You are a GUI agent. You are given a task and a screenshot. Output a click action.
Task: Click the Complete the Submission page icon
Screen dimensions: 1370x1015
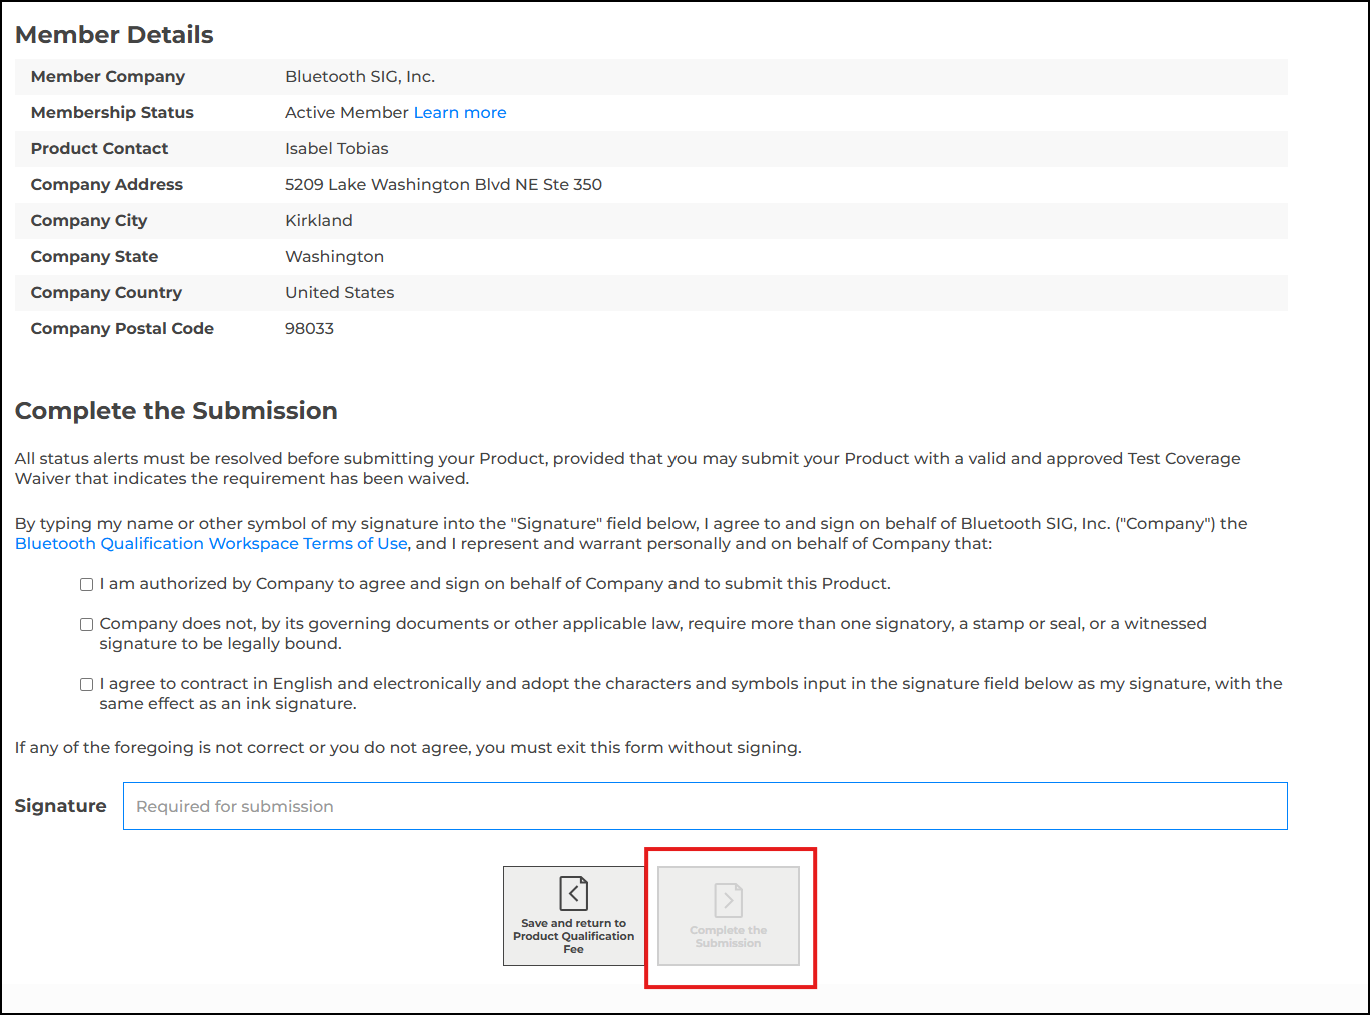click(729, 900)
